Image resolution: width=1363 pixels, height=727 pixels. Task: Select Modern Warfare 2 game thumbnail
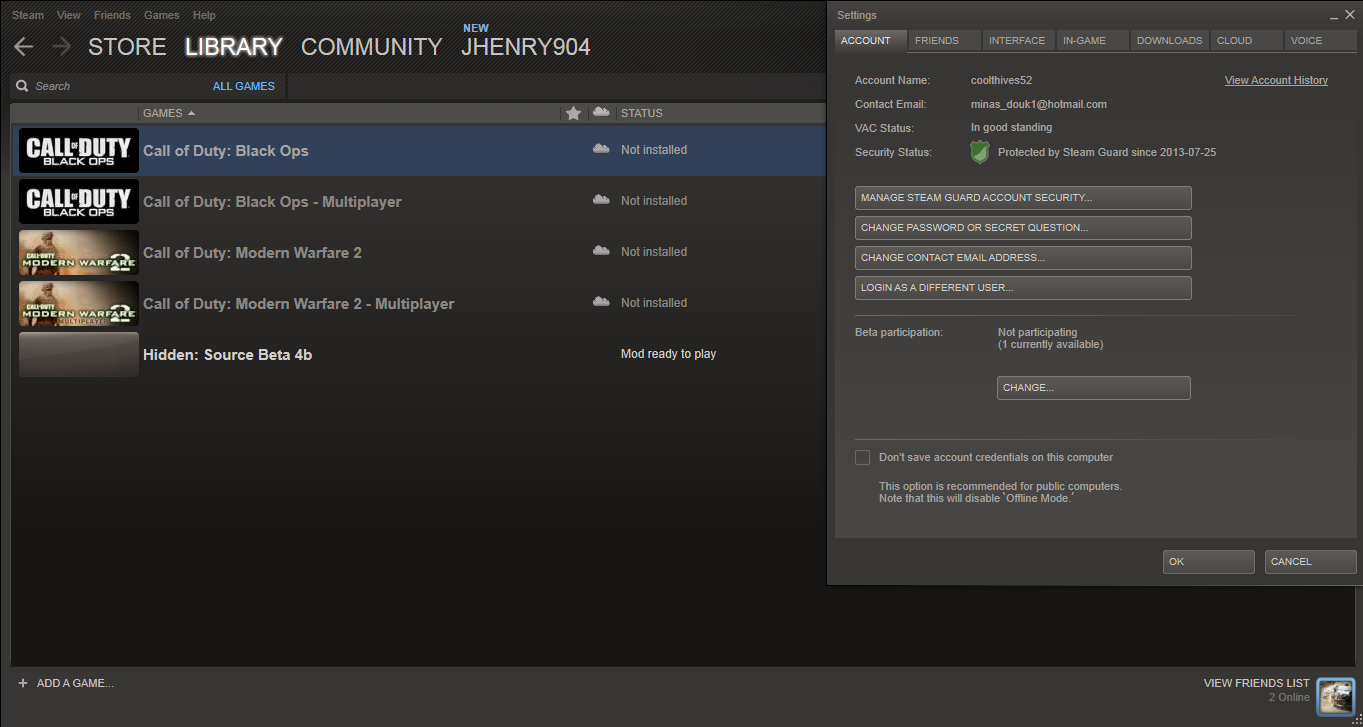[x=79, y=252]
